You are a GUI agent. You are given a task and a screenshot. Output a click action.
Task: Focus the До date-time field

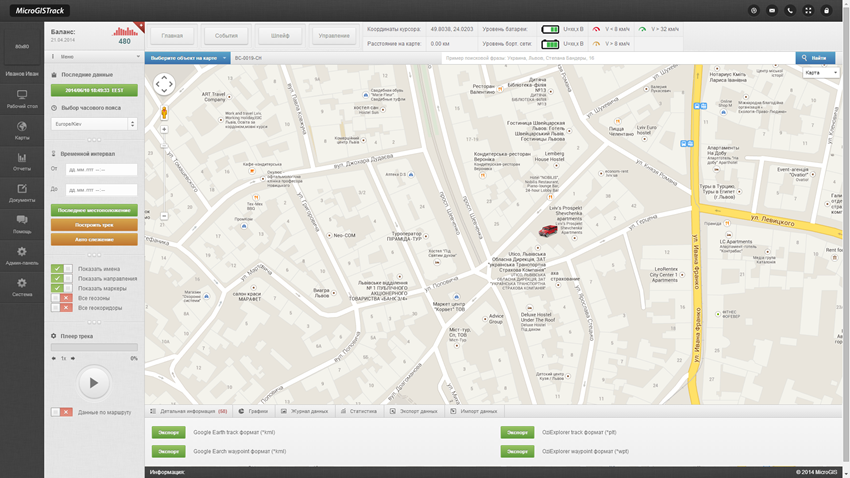tap(101, 190)
